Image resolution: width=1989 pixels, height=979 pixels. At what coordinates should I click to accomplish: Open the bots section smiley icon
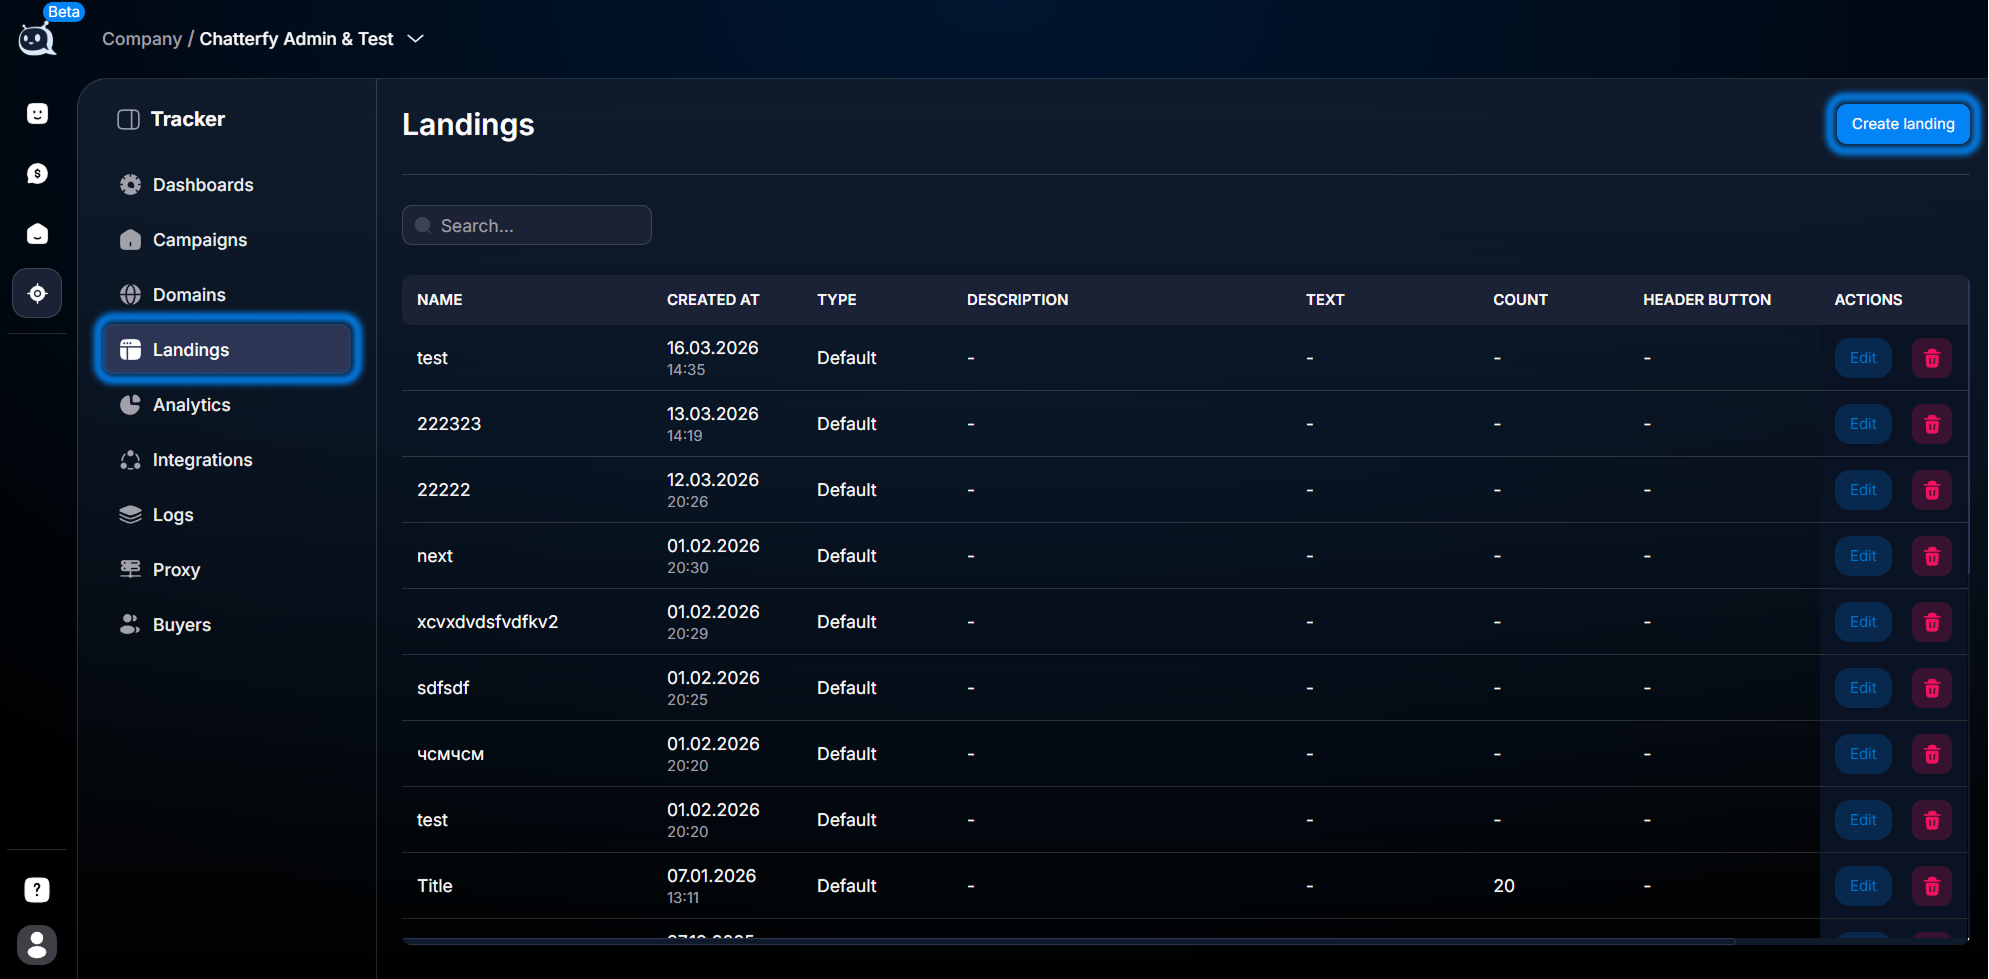(x=37, y=114)
